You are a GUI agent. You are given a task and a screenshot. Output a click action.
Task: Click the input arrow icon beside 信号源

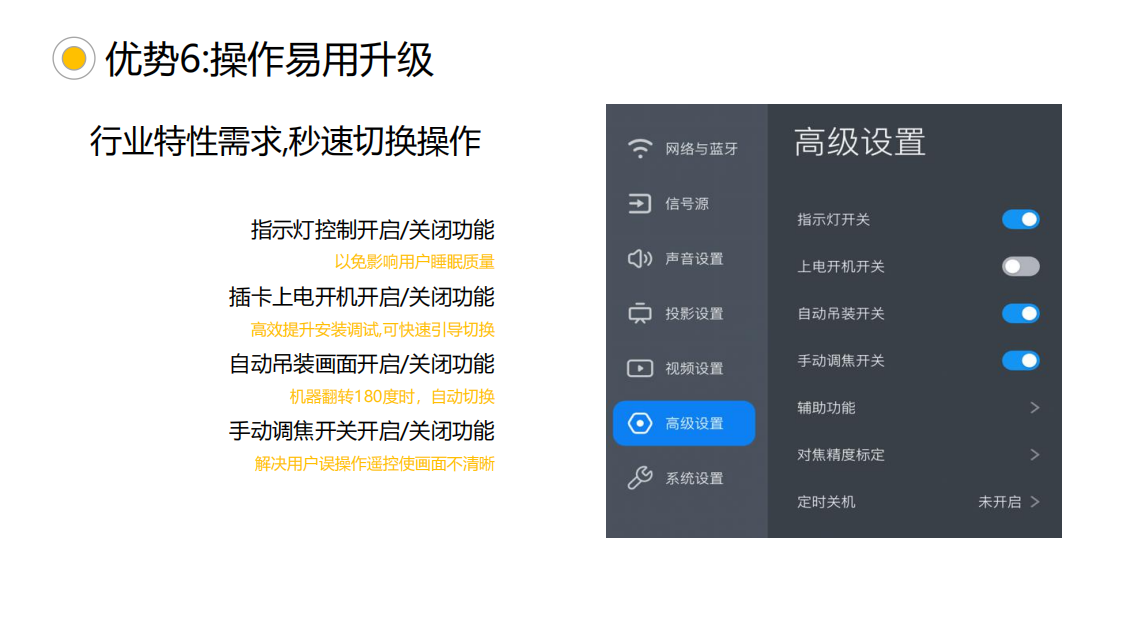click(639, 203)
